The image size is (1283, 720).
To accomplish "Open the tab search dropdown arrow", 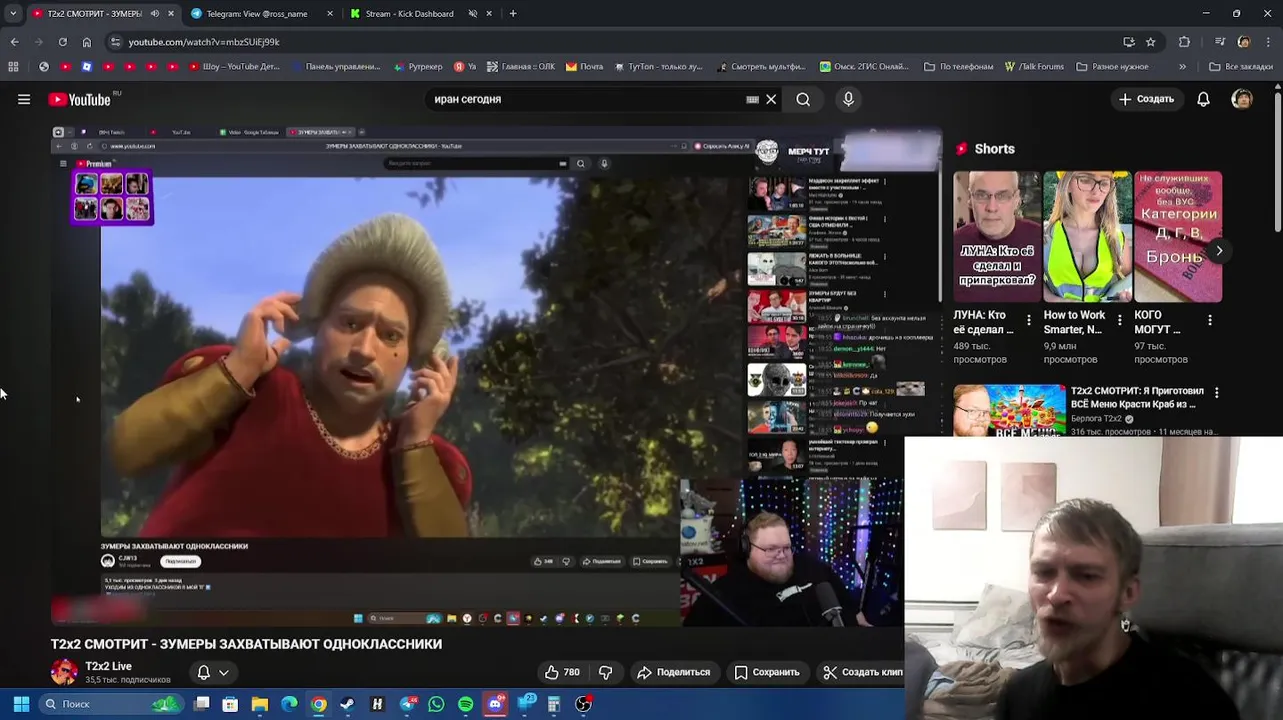I will point(13,14).
